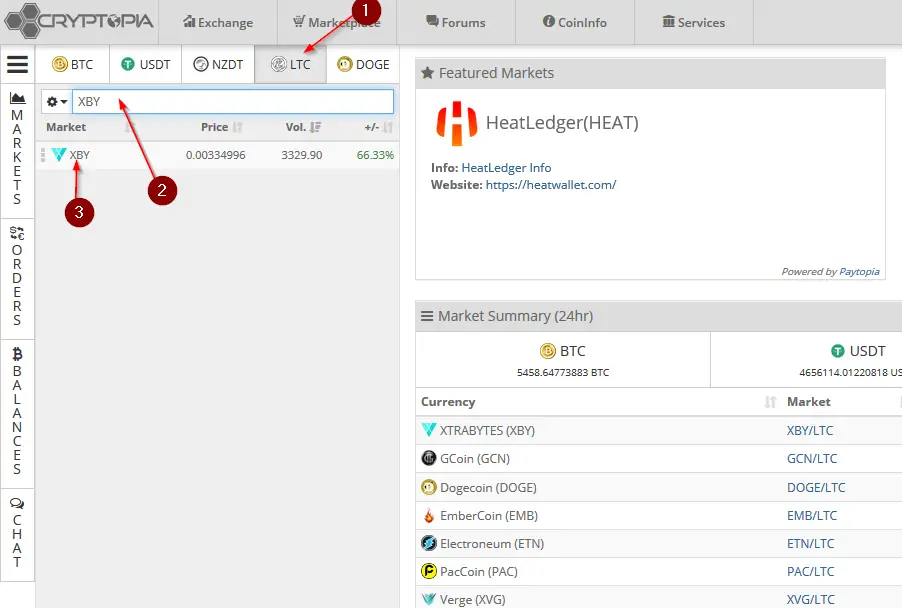Click the PacCoin coin icon
The width and height of the screenshot is (902, 608).
pos(429,571)
